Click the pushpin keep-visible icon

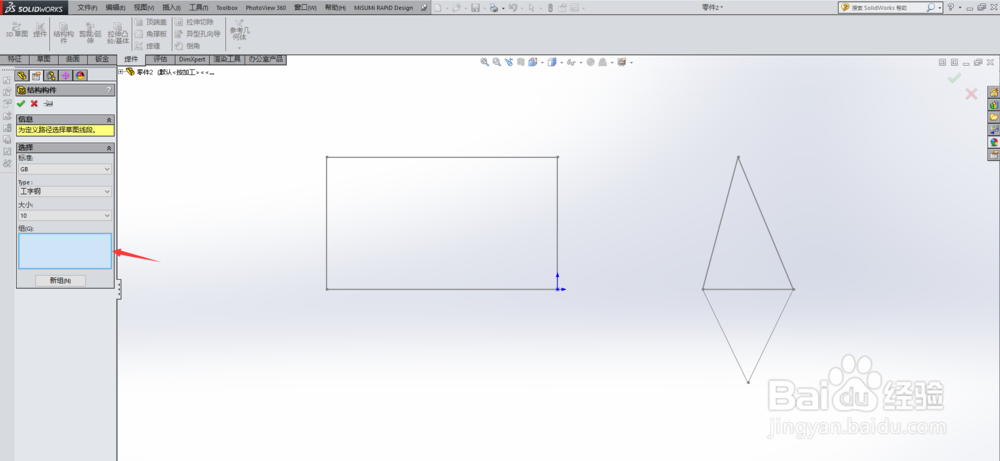pyautogui.click(x=48, y=103)
